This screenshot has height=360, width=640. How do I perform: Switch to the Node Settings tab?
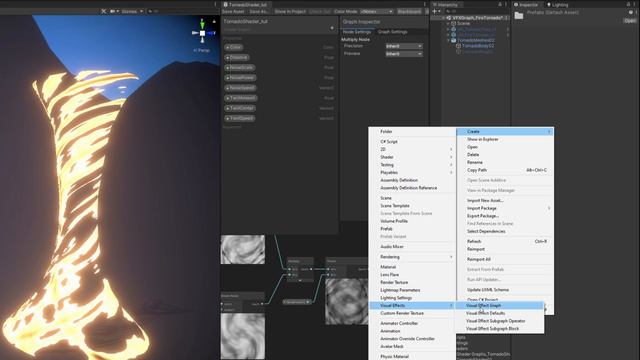[x=357, y=32]
